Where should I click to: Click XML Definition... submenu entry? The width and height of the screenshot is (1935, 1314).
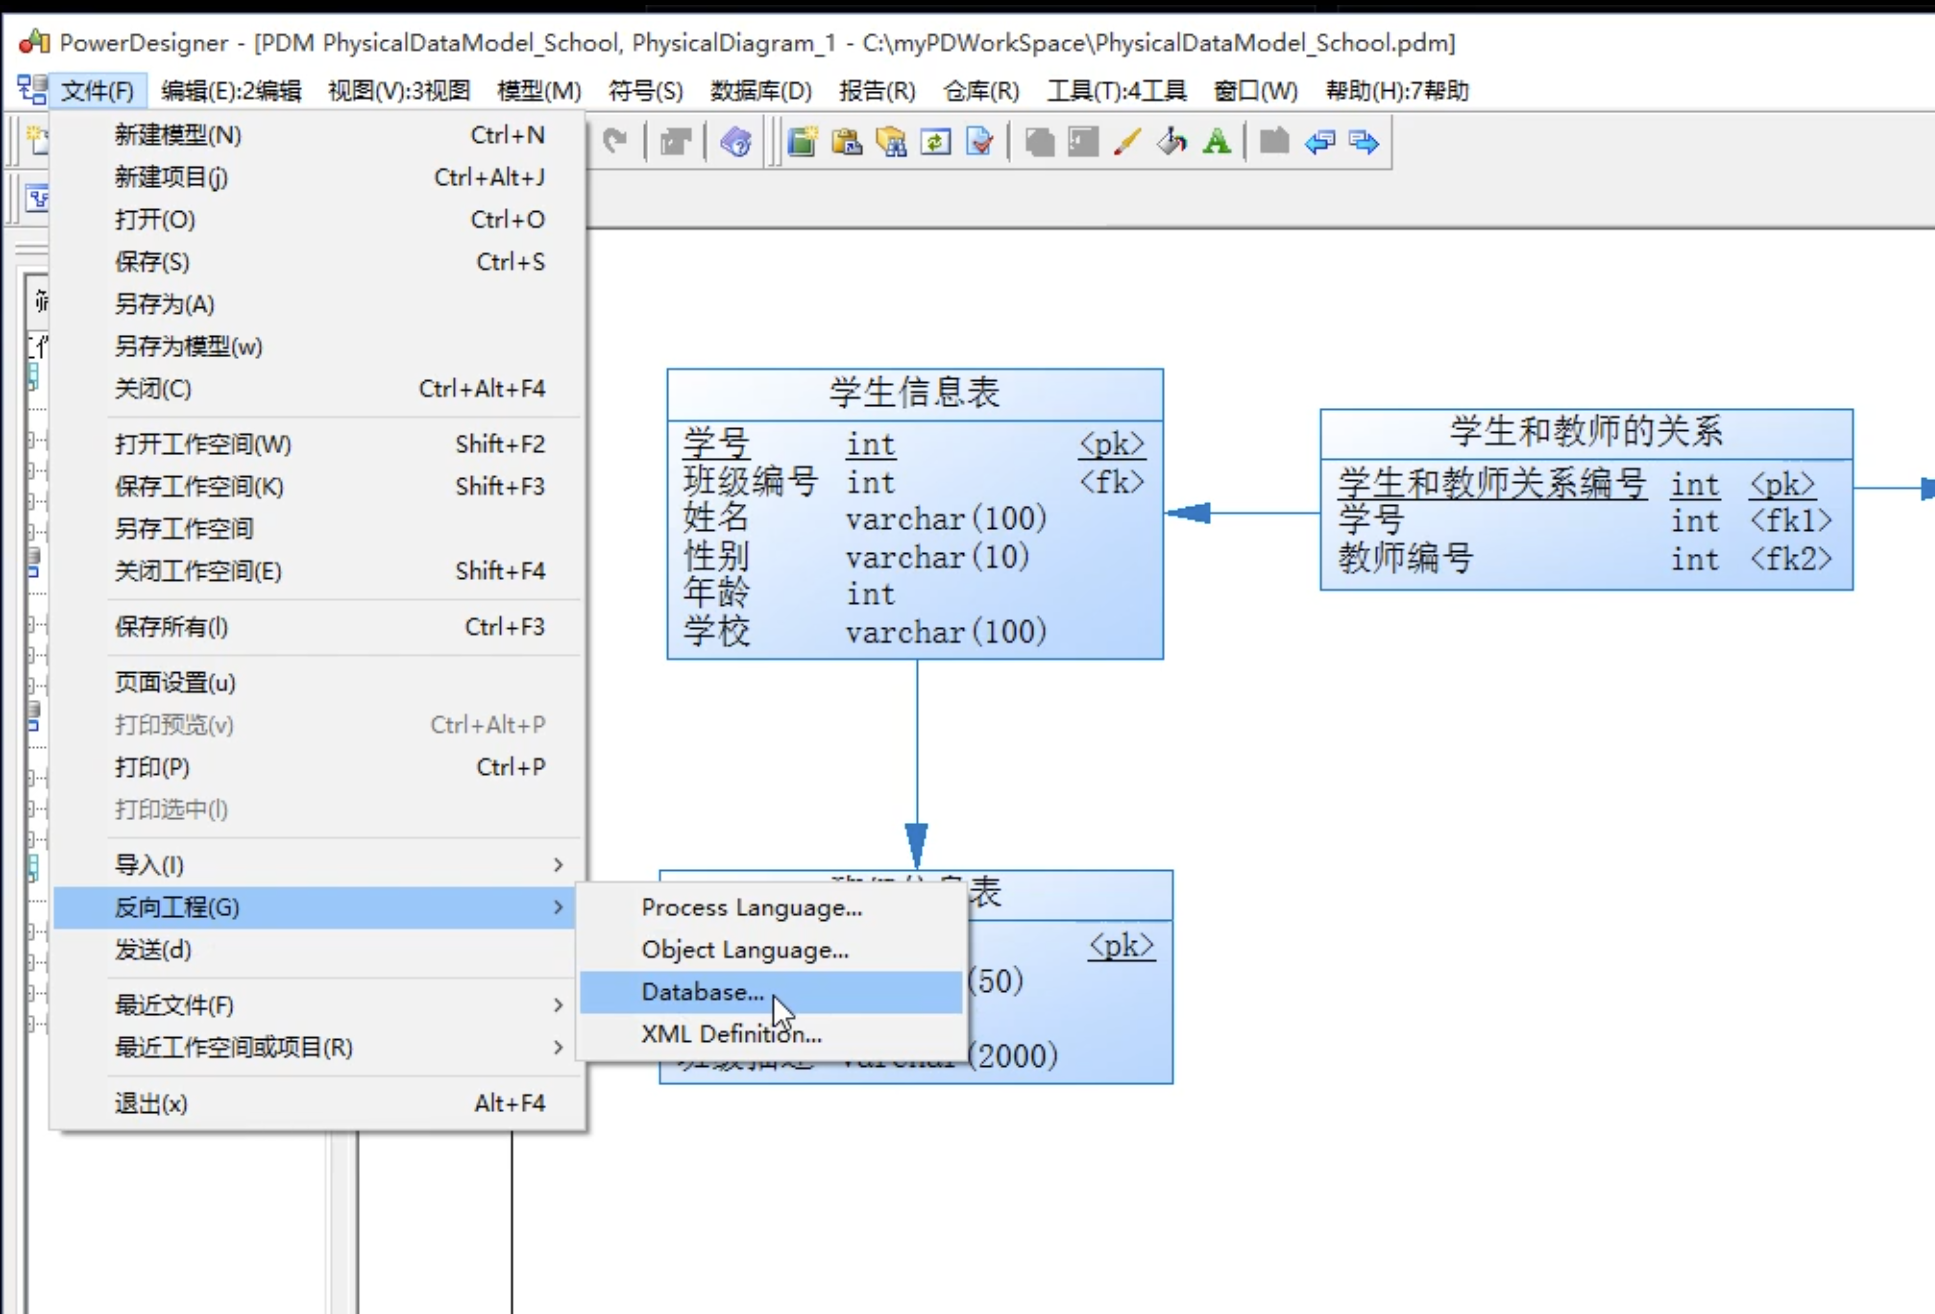[731, 1034]
